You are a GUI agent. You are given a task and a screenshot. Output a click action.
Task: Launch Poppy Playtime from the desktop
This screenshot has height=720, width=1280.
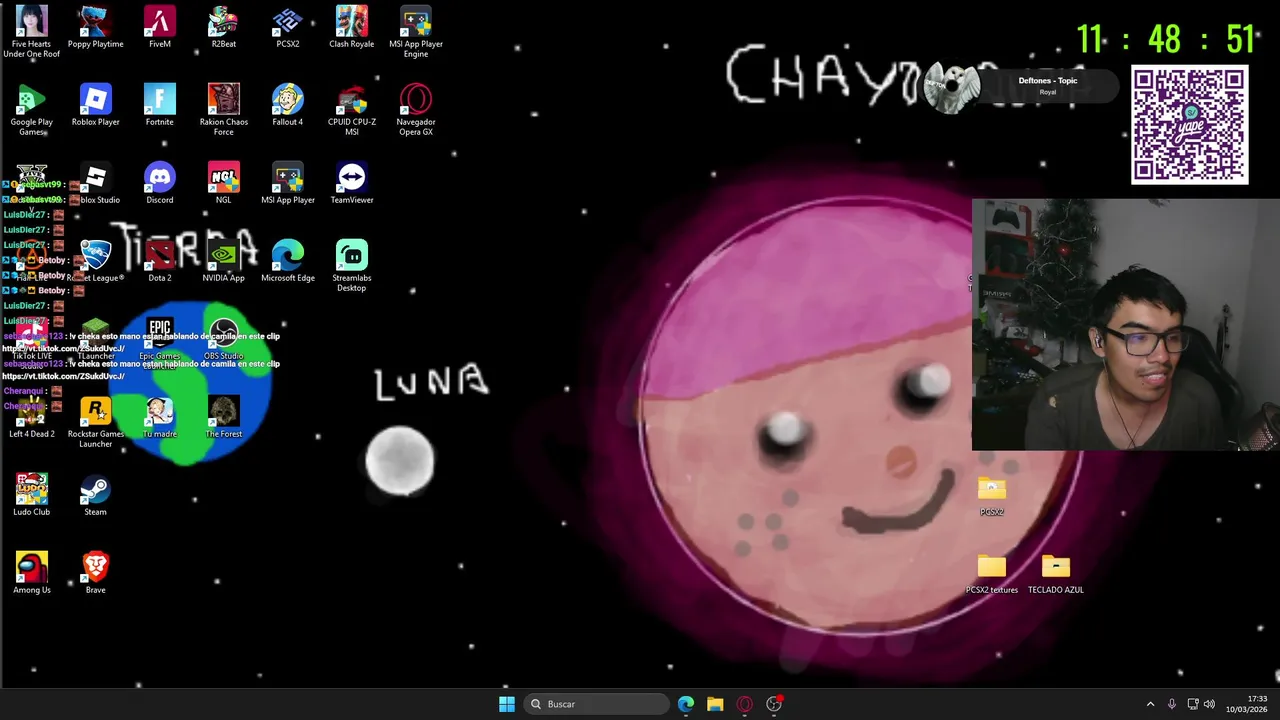point(95,27)
